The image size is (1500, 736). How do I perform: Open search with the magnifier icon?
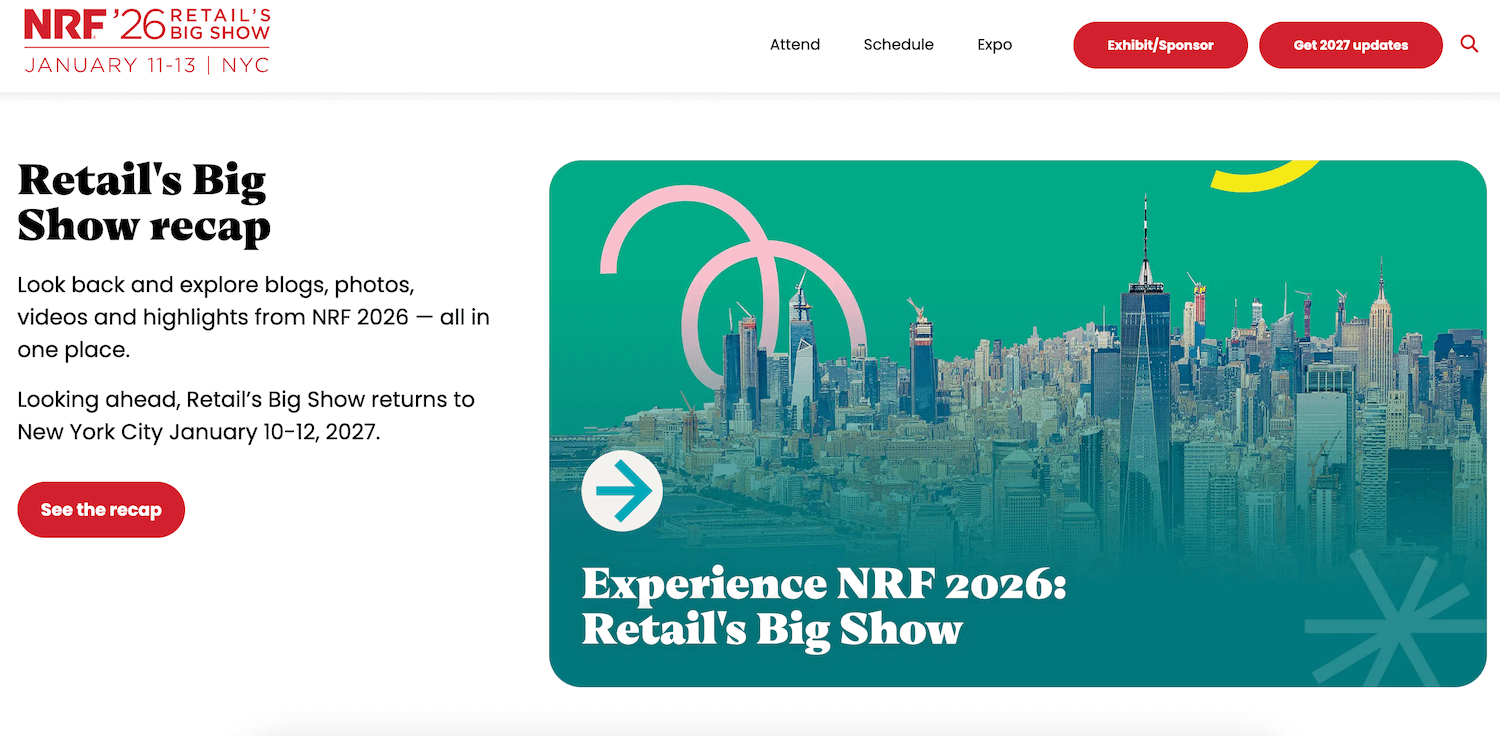(1469, 44)
